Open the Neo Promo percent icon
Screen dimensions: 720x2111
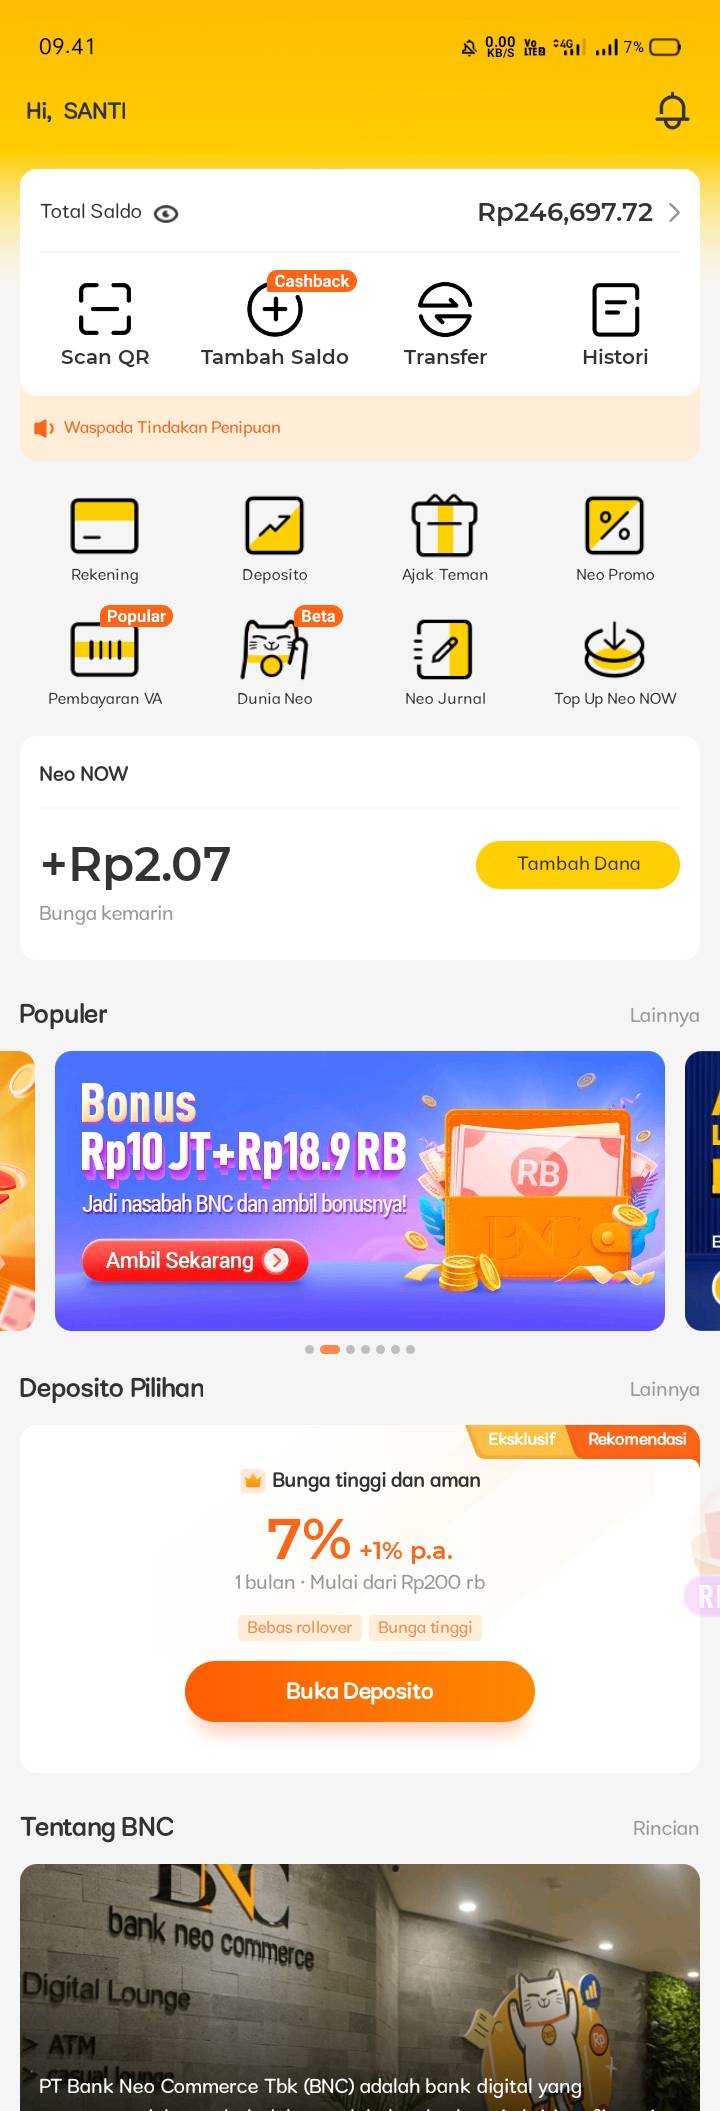click(x=615, y=525)
